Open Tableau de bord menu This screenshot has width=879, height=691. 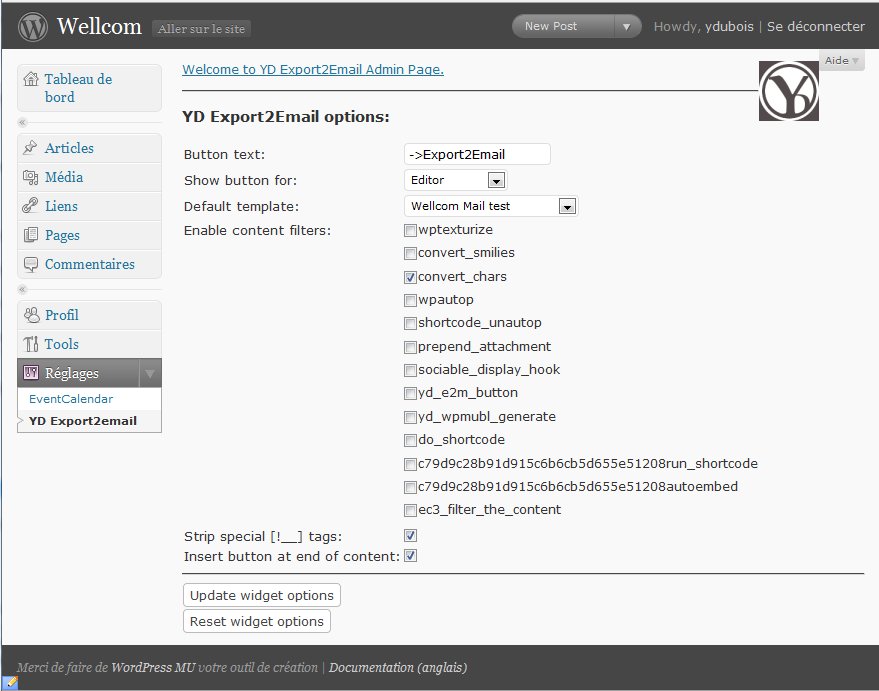[x=78, y=88]
